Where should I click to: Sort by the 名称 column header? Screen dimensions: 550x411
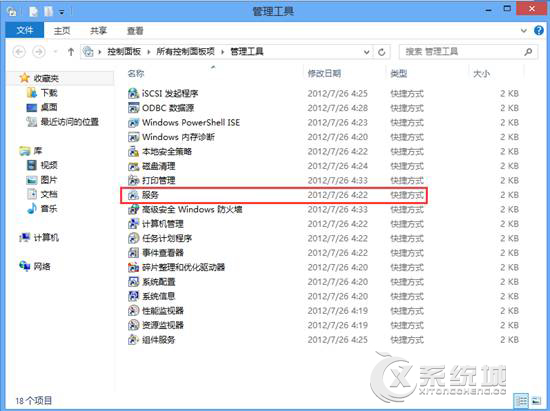click(136, 73)
